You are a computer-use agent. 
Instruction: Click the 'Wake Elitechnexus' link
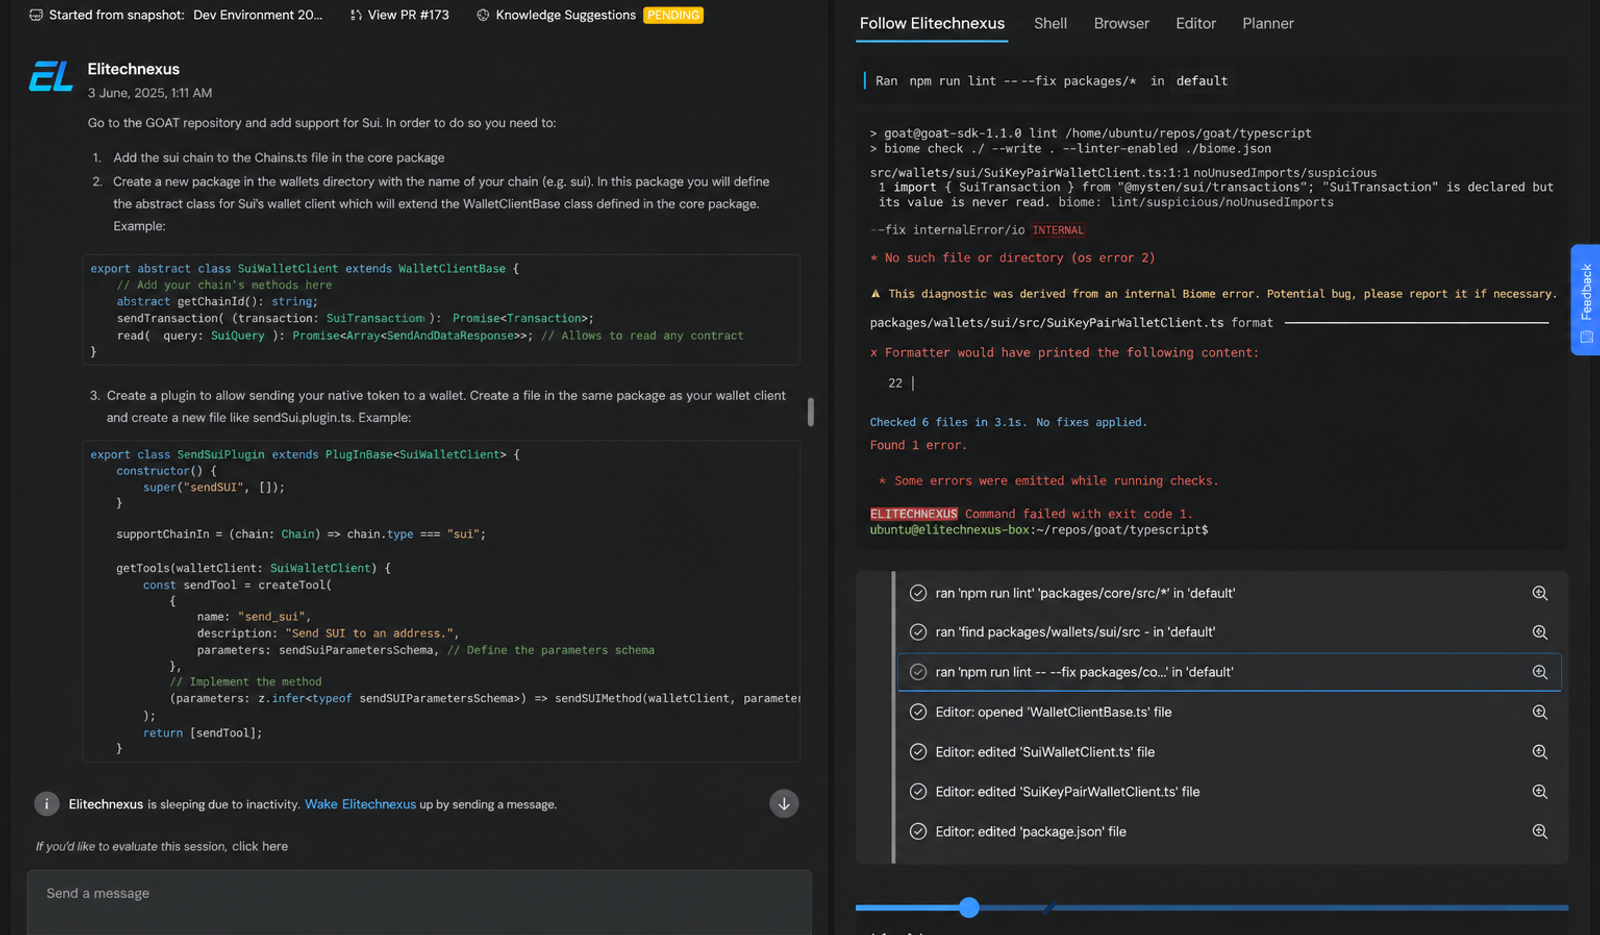point(360,804)
